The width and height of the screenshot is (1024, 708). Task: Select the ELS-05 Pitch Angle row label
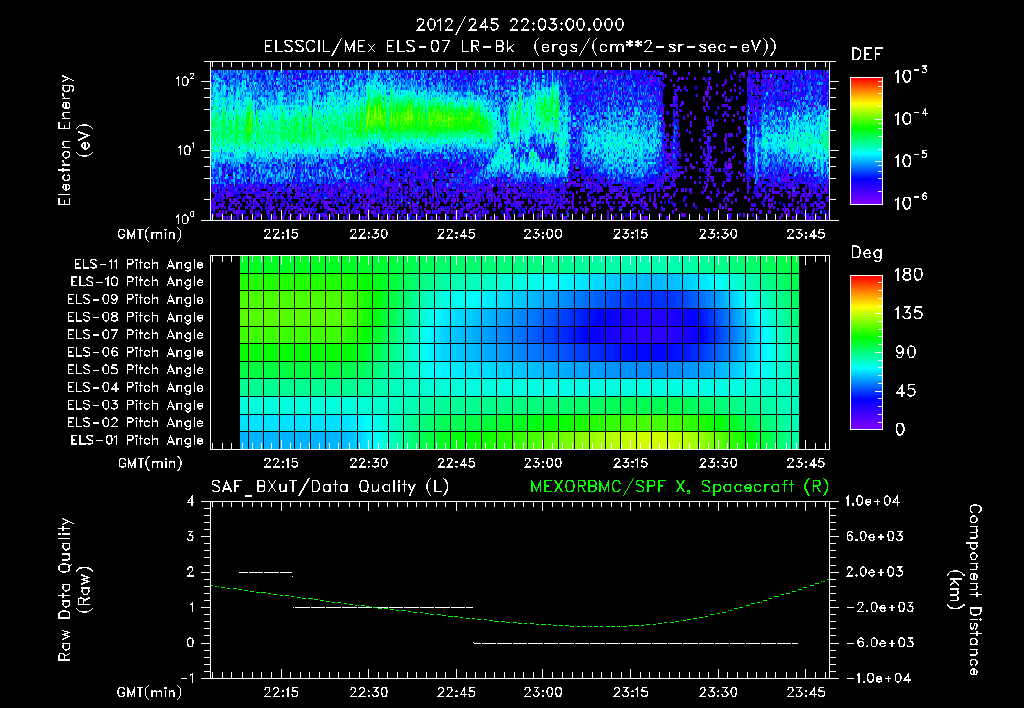pos(136,370)
